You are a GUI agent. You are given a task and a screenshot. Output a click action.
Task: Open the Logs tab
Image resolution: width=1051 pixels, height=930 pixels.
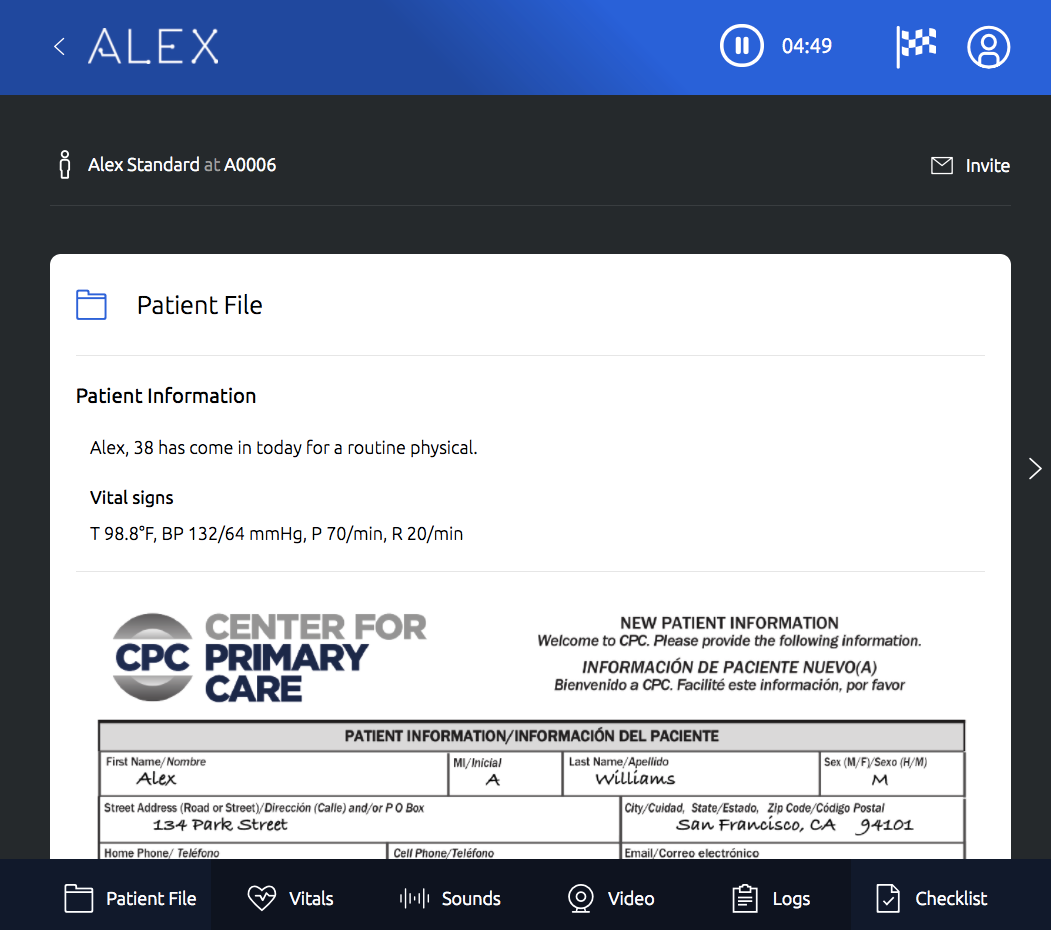pos(770,898)
